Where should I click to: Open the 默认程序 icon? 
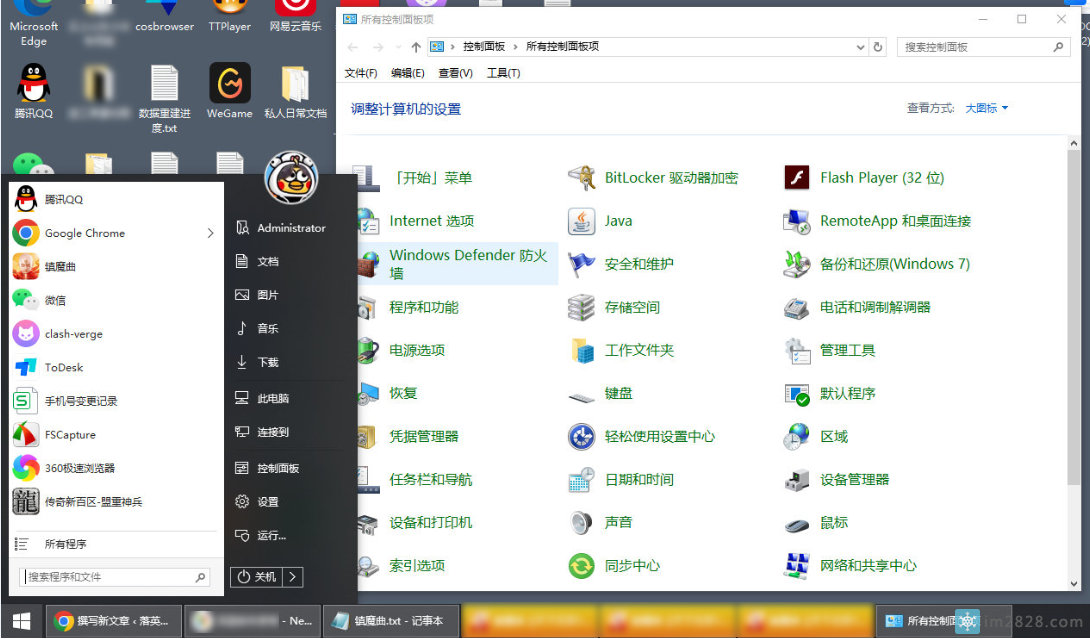tap(797, 394)
